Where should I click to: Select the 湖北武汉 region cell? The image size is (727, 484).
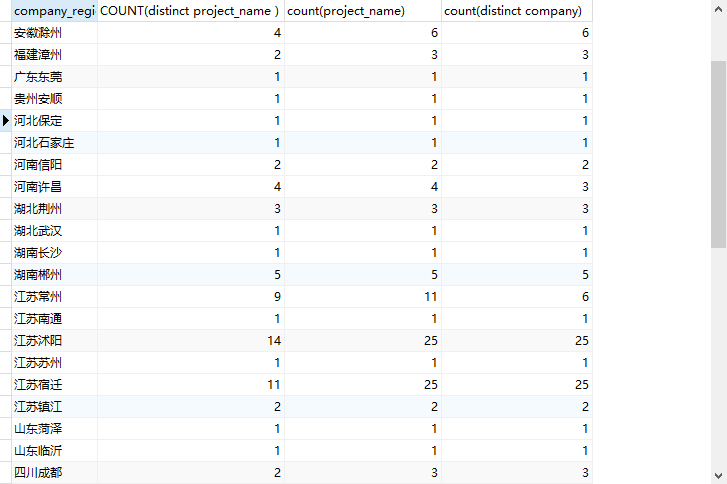coord(54,231)
